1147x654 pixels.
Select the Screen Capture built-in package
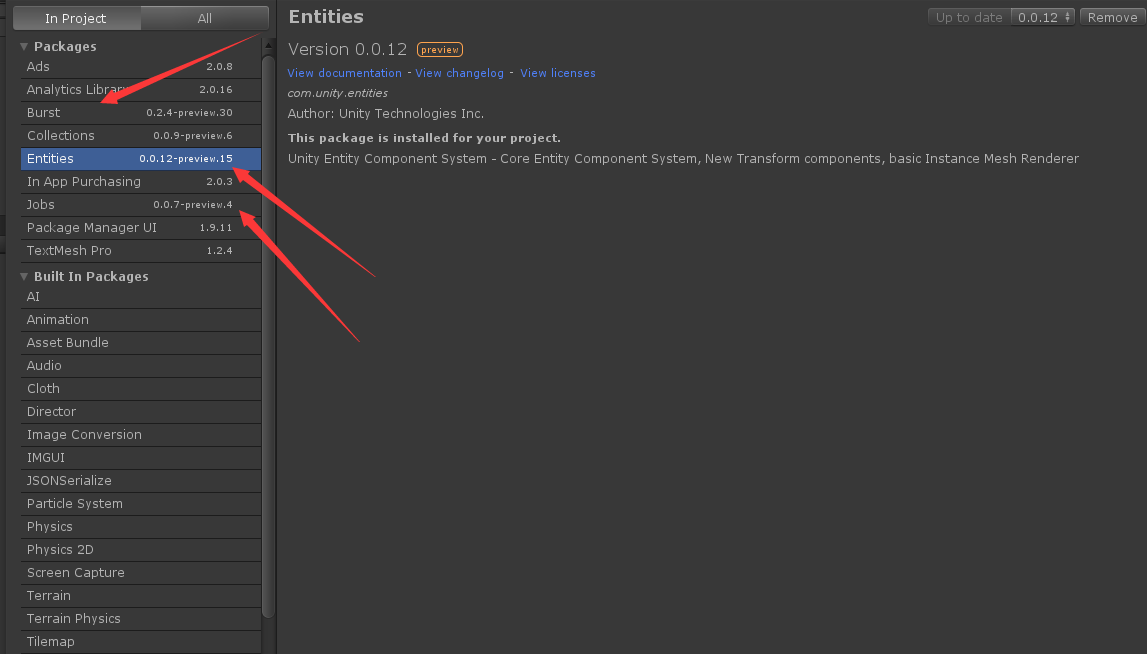coord(140,573)
